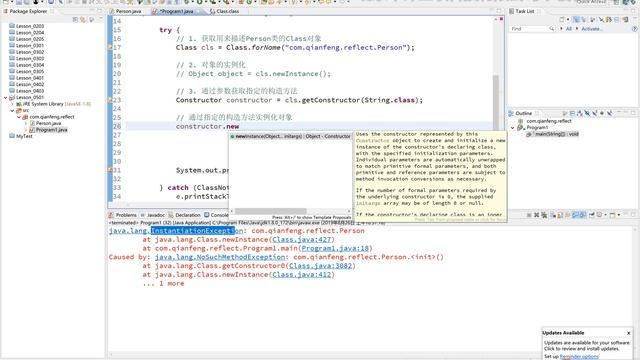Open the Javadoc tab
Screen dimensions: 640x360
point(152,215)
